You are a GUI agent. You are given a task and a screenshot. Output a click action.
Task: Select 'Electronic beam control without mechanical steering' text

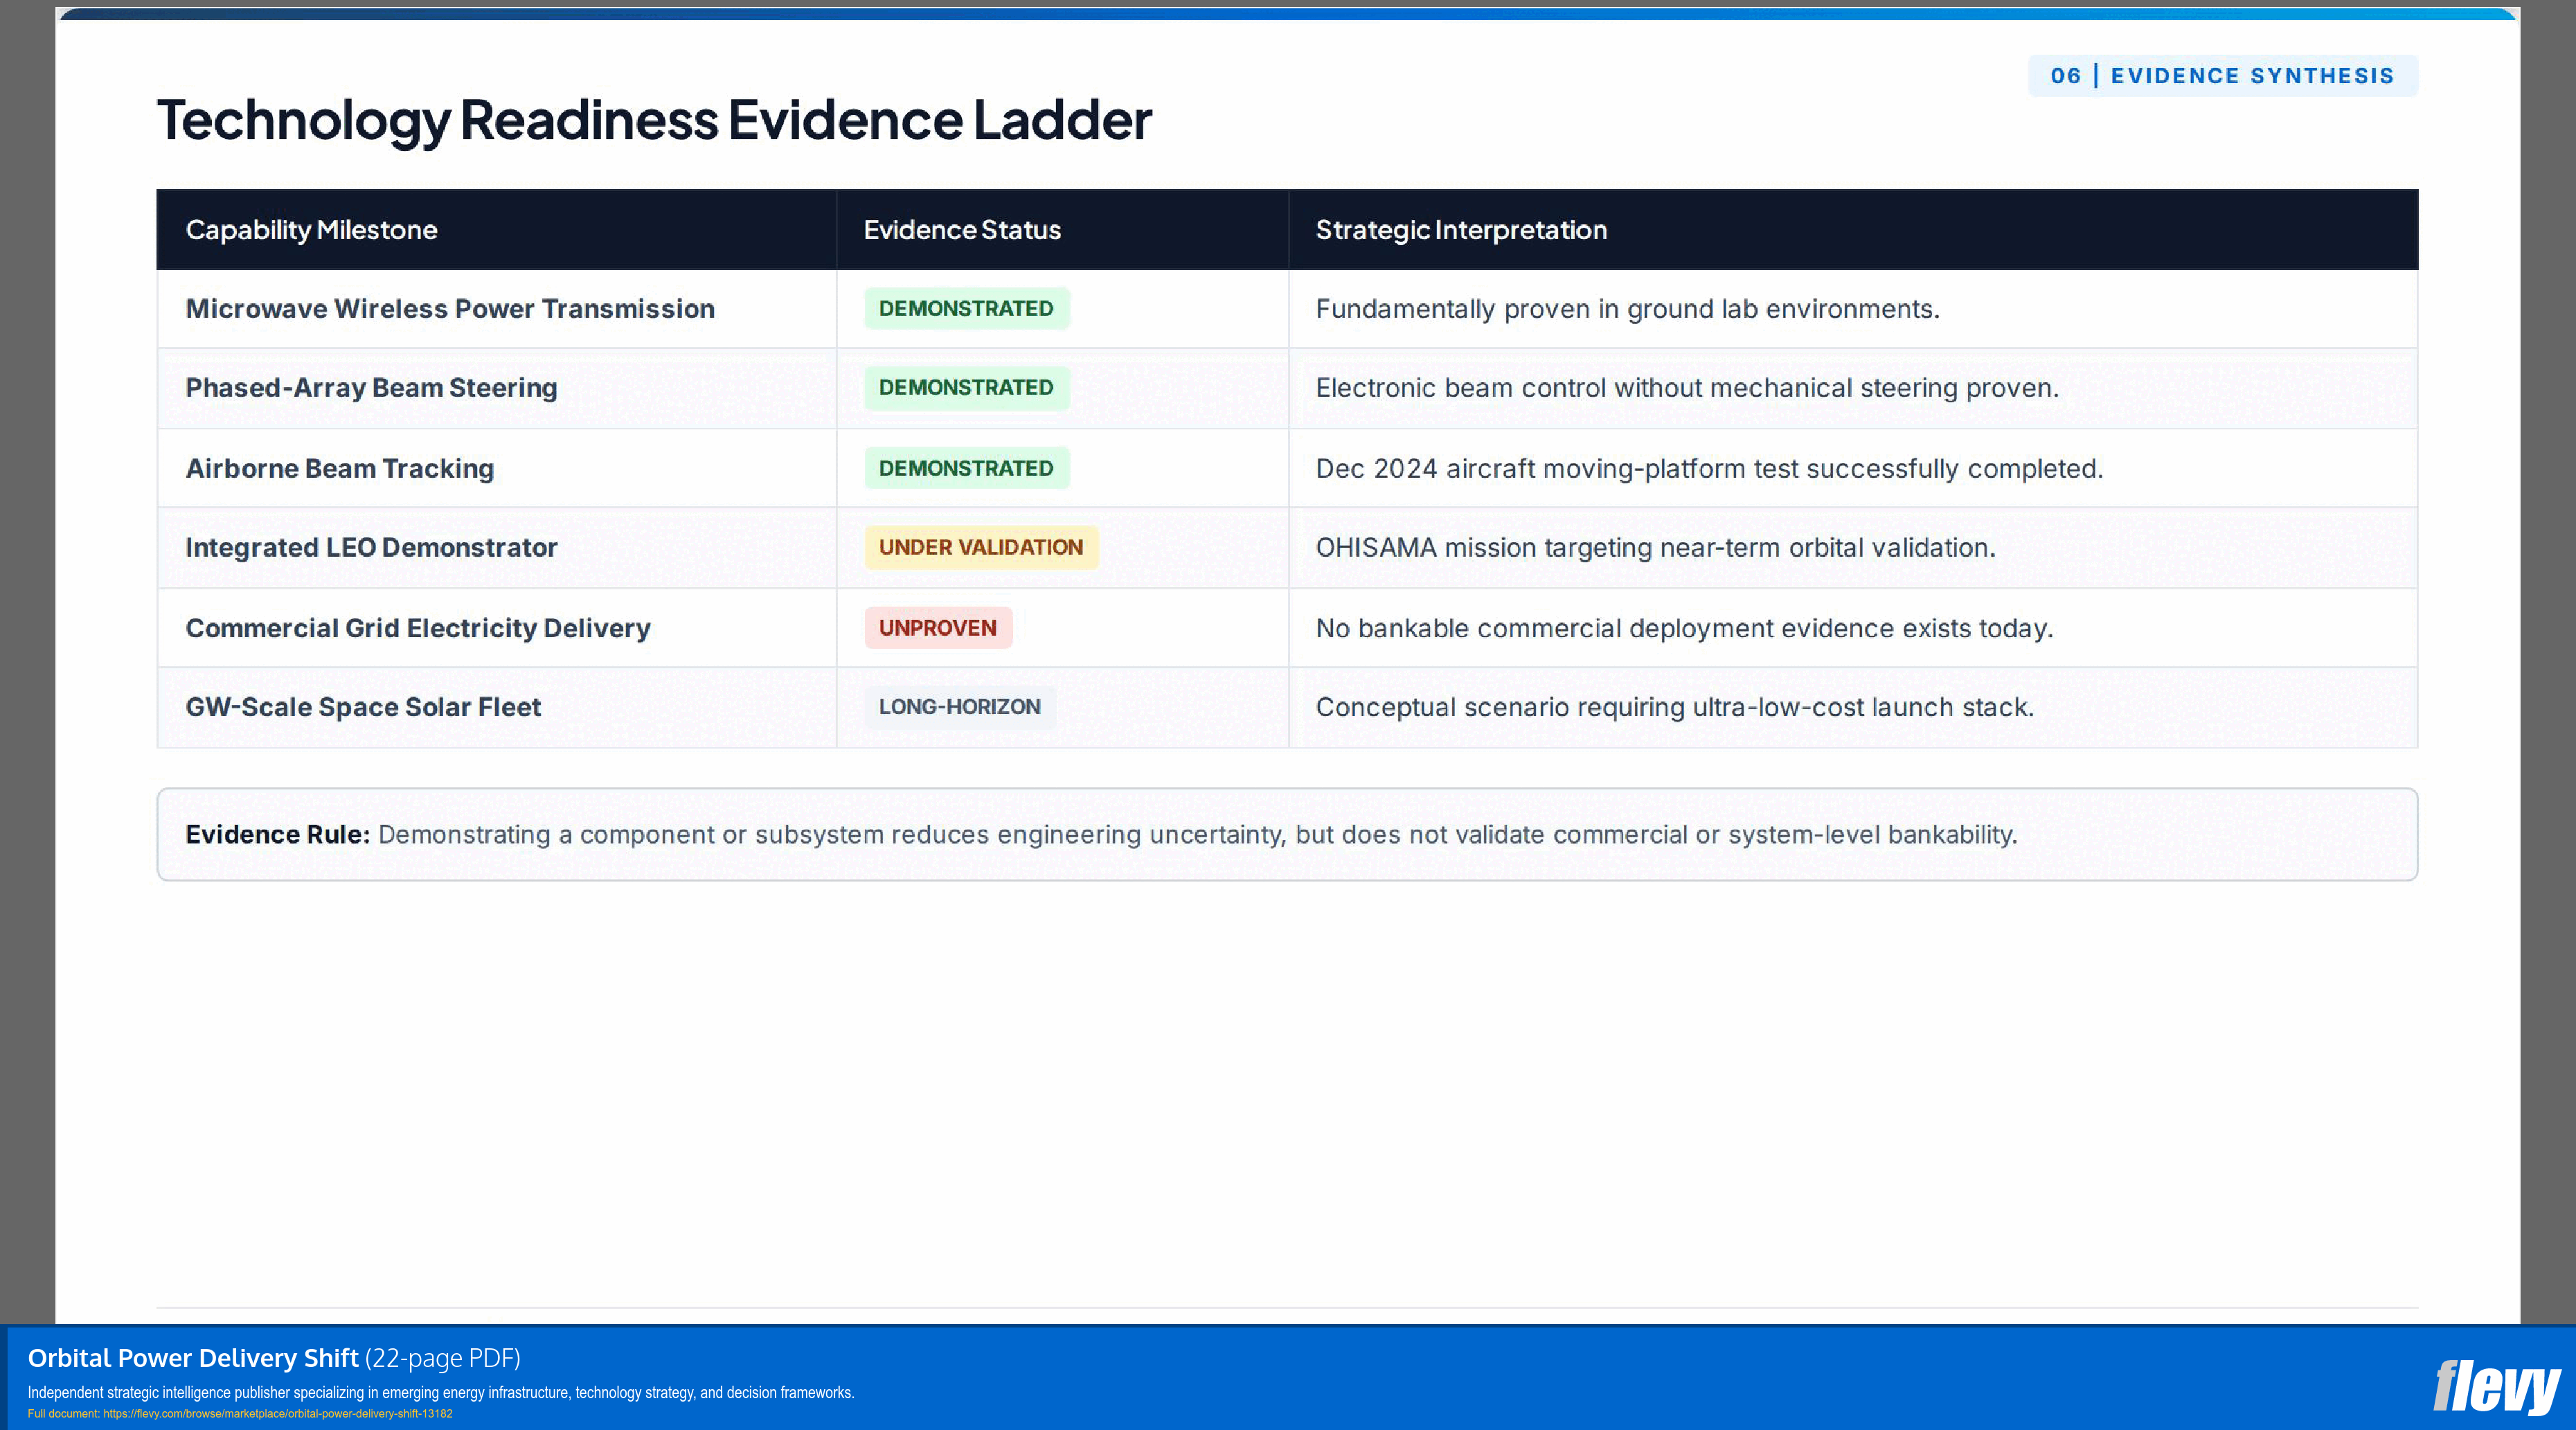click(x=1636, y=388)
